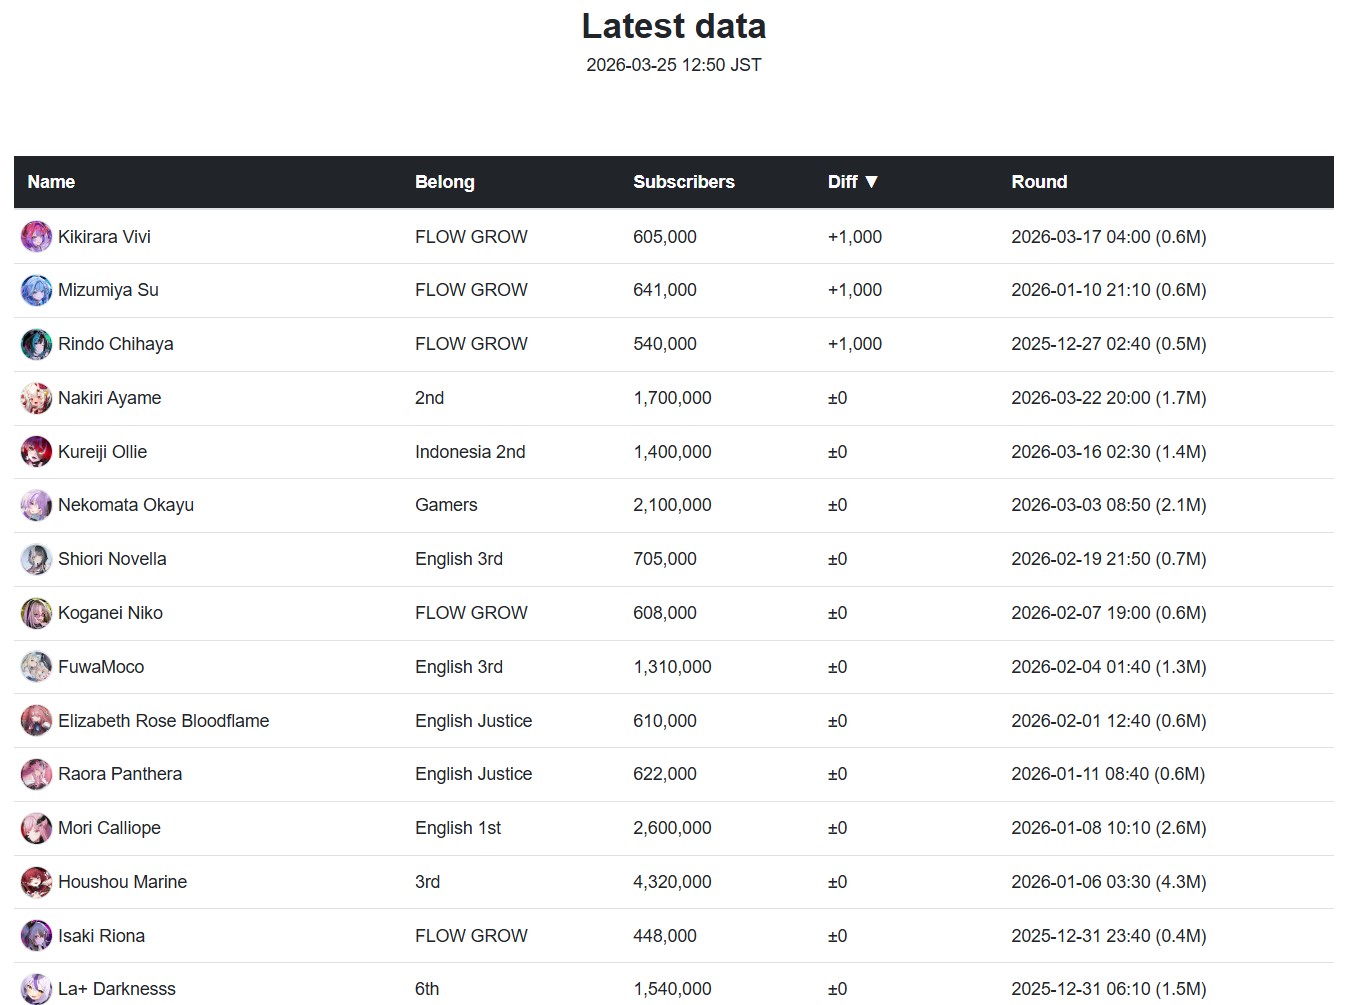1348x1005 pixels.
Task: Open Nakiri Ayame name link
Action: (110, 398)
